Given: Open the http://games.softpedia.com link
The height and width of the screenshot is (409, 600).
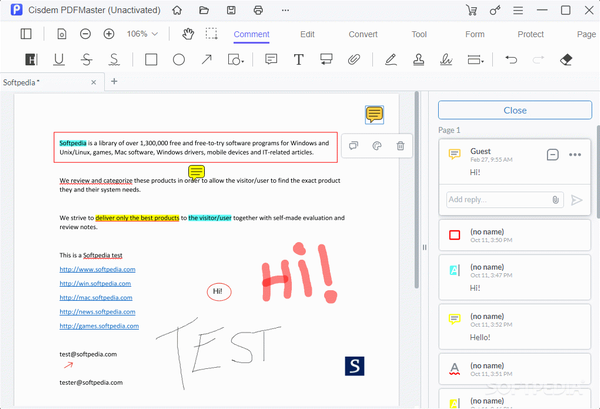Looking at the screenshot, I should pyautogui.click(x=99, y=326).
